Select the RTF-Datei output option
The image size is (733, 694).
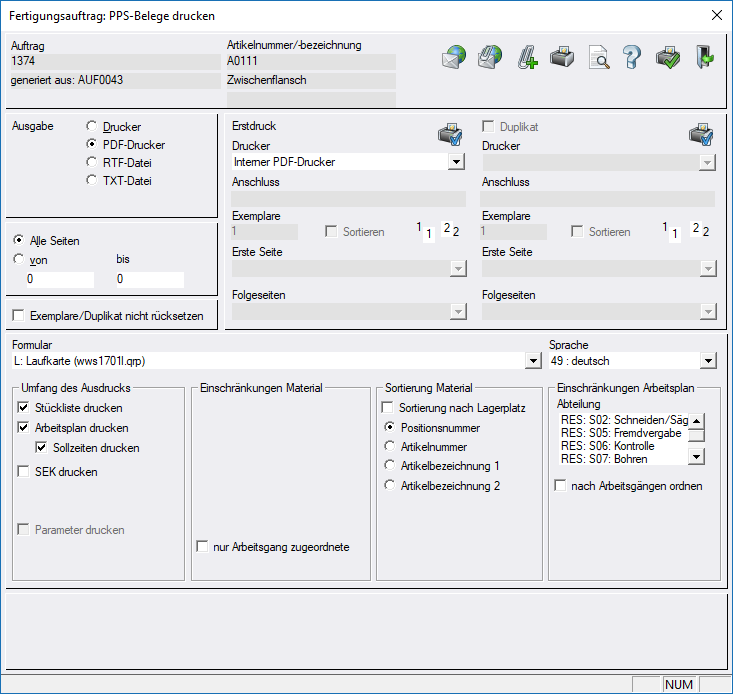[x=93, y=162]
